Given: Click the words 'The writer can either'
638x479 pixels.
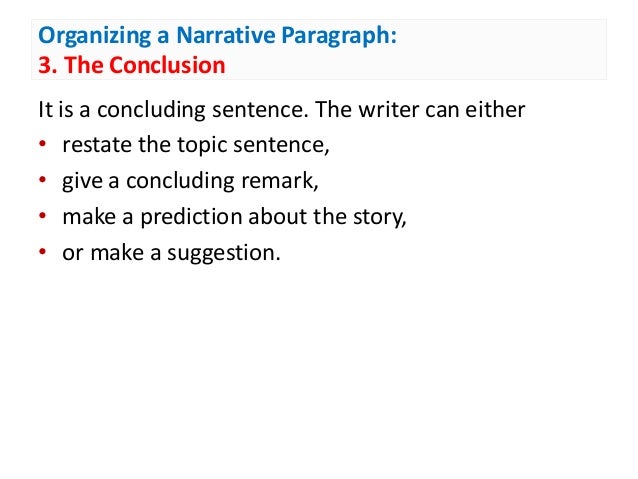Looking at the screenshot, I should [420, 109].
